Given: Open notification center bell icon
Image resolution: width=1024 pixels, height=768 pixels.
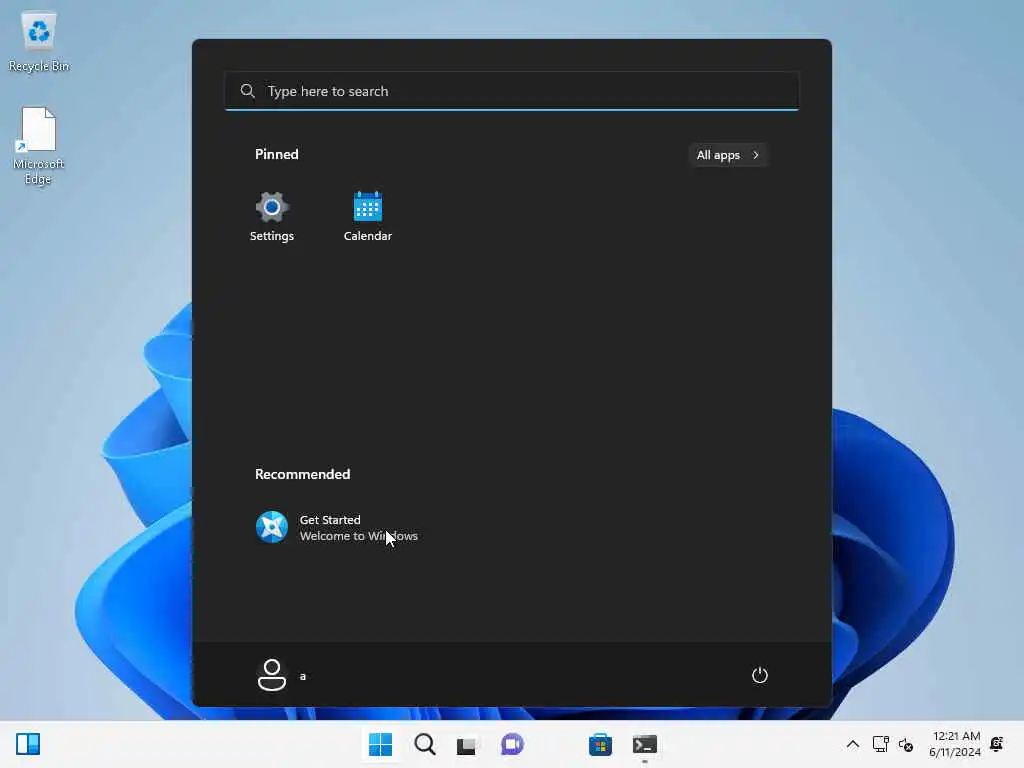Looking at the screenshot, I should [997, 744].
